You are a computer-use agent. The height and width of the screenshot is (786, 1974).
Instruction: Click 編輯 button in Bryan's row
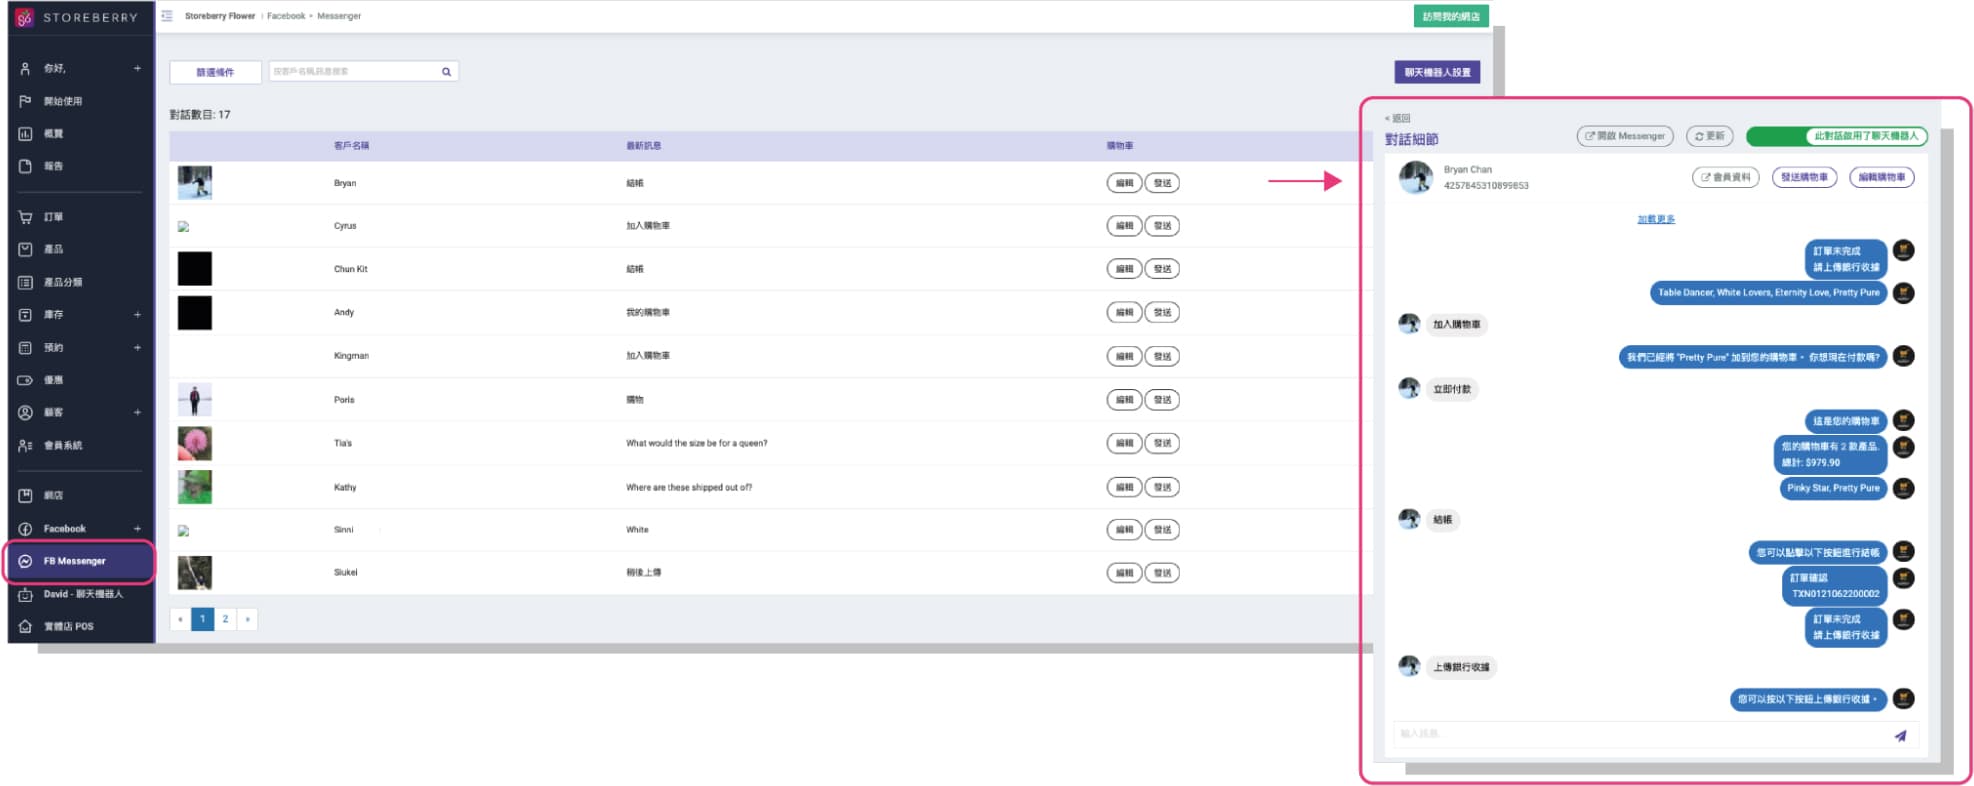1124,183
